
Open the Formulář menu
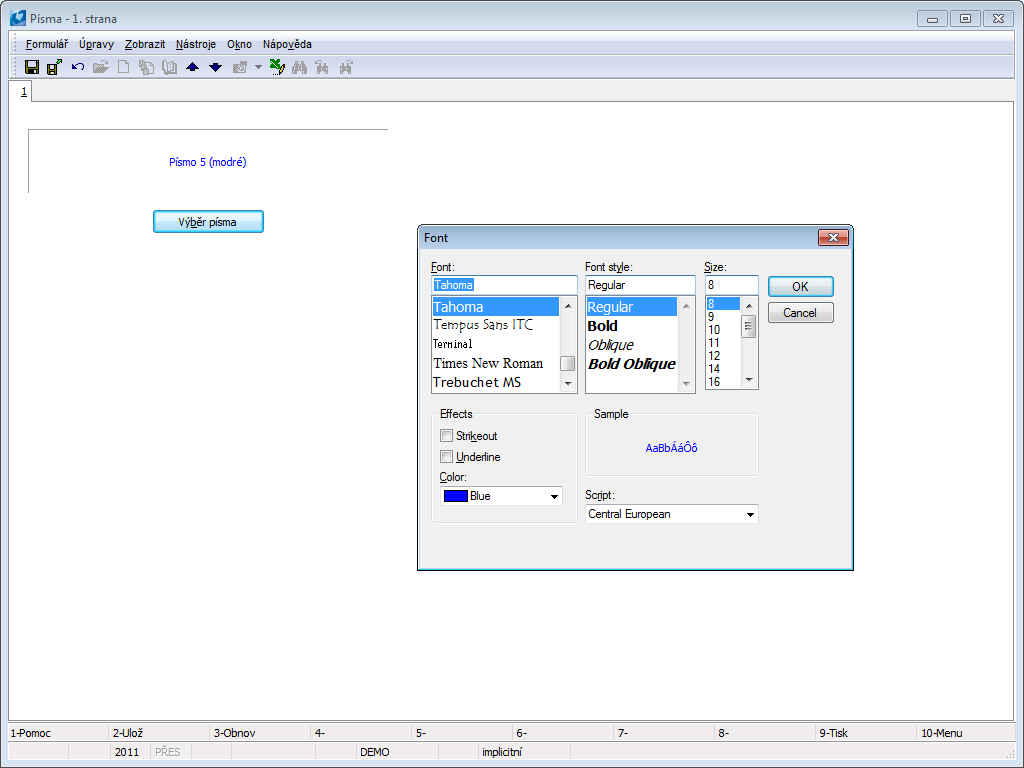[x=47, y=44]
